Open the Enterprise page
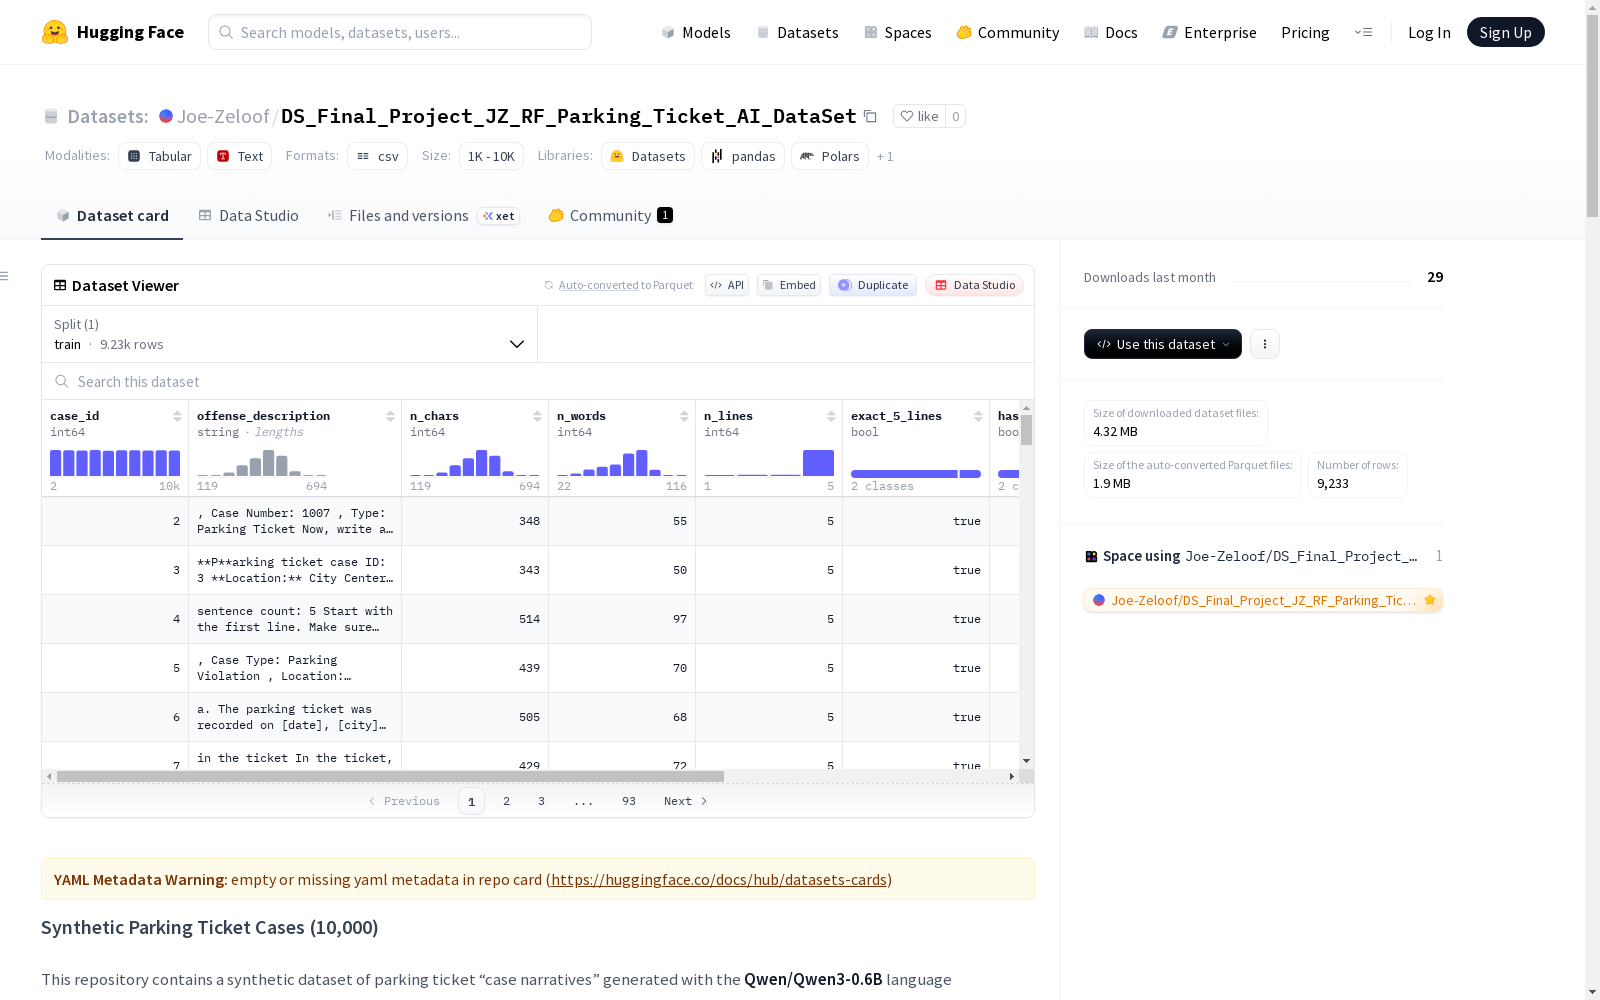Screen dimensions: 1600x1000 click(1210, 32)
